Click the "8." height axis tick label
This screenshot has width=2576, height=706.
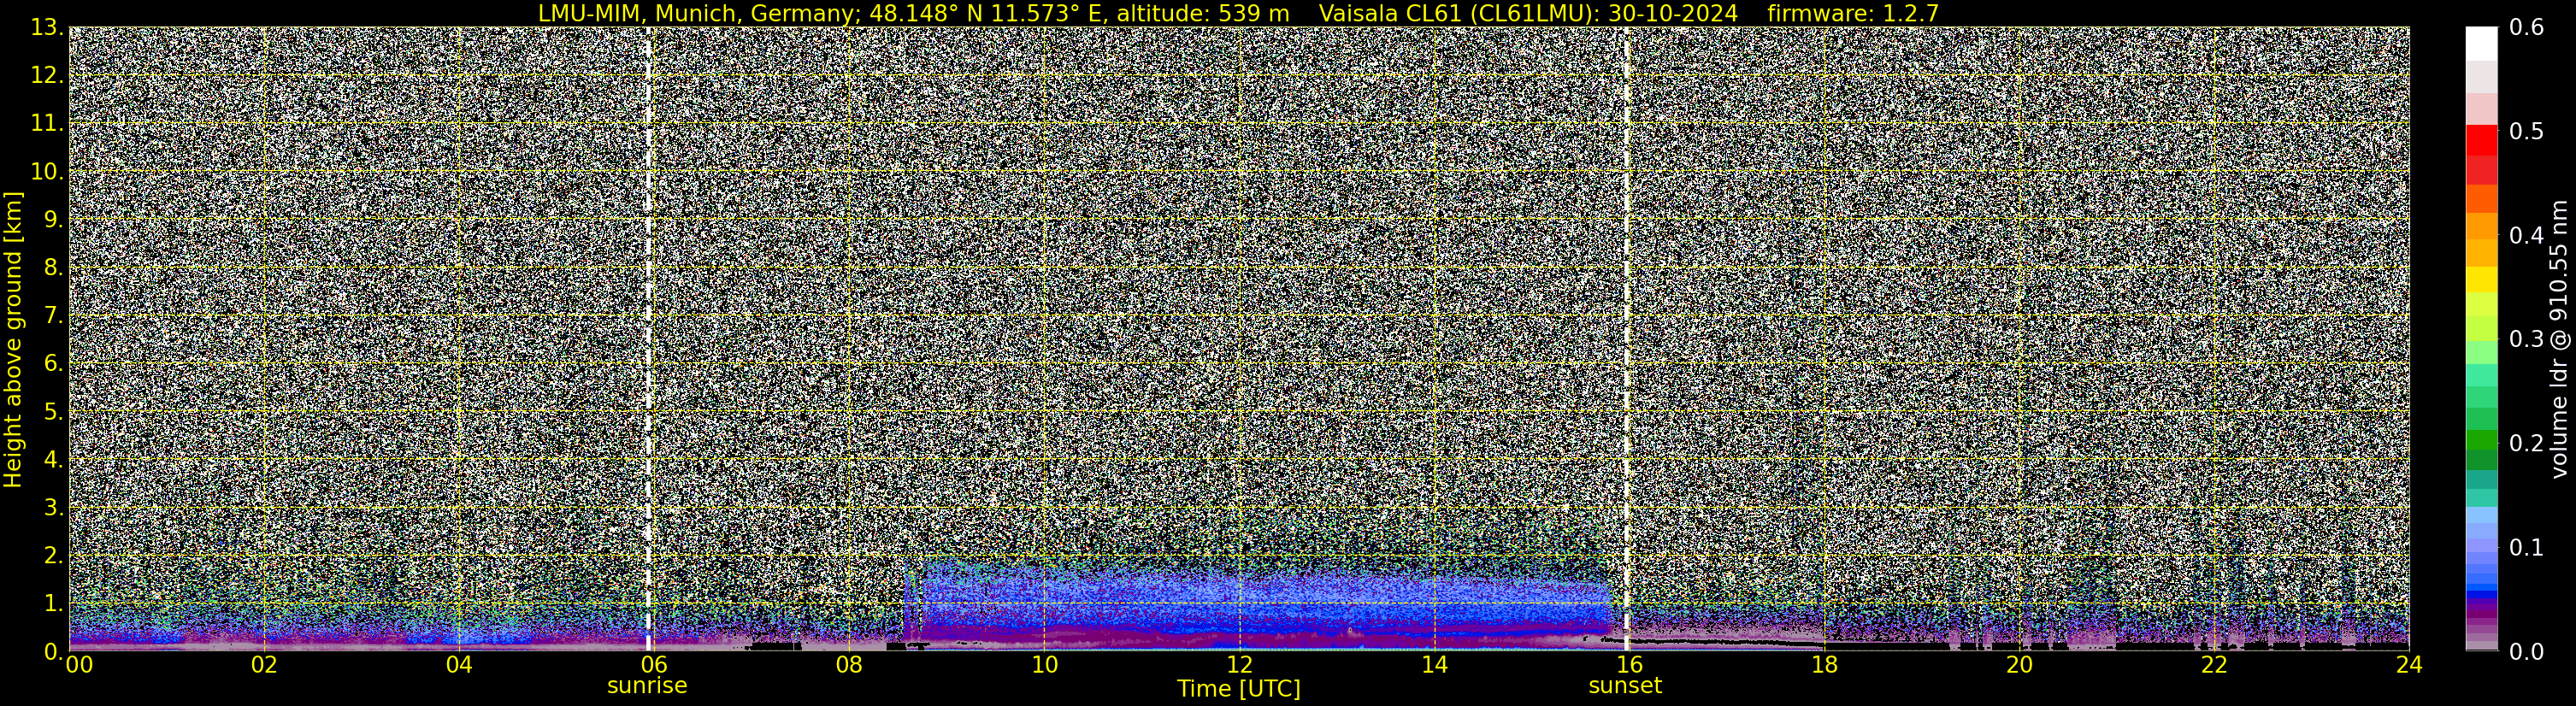[x=54, y=268]
